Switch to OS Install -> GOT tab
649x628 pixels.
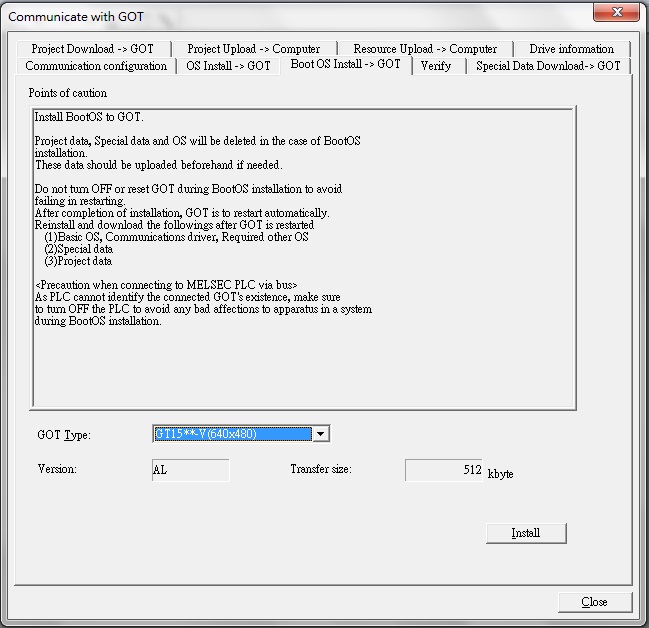228,66
